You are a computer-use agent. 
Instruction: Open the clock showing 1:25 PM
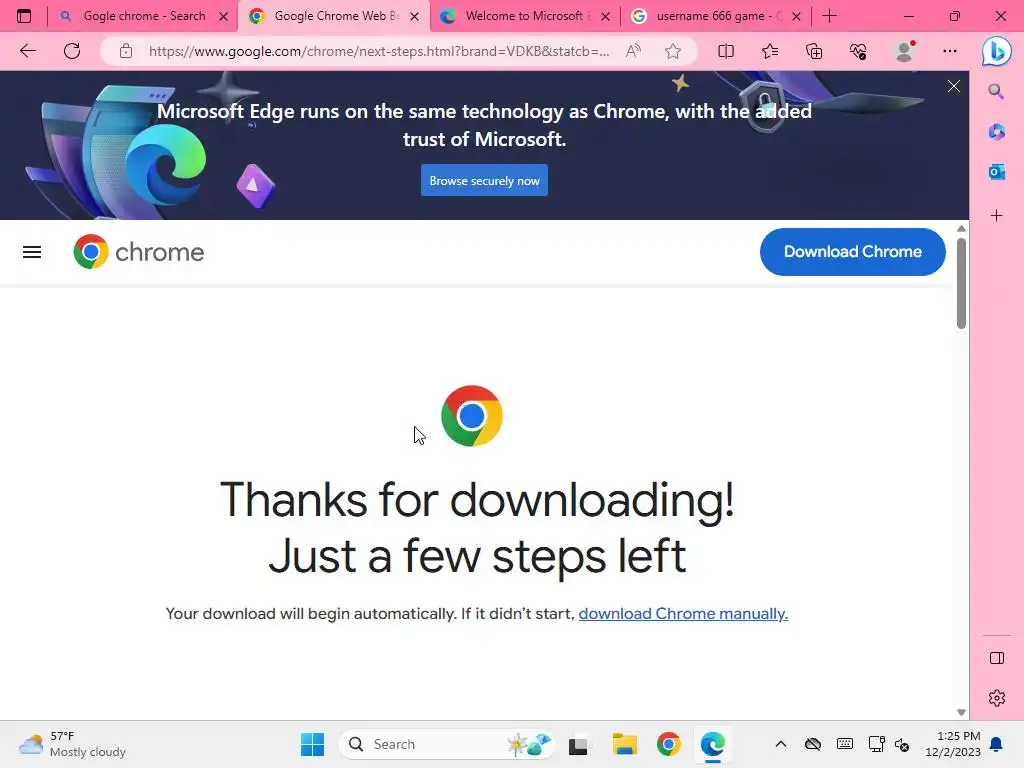(x=953, y=744)
